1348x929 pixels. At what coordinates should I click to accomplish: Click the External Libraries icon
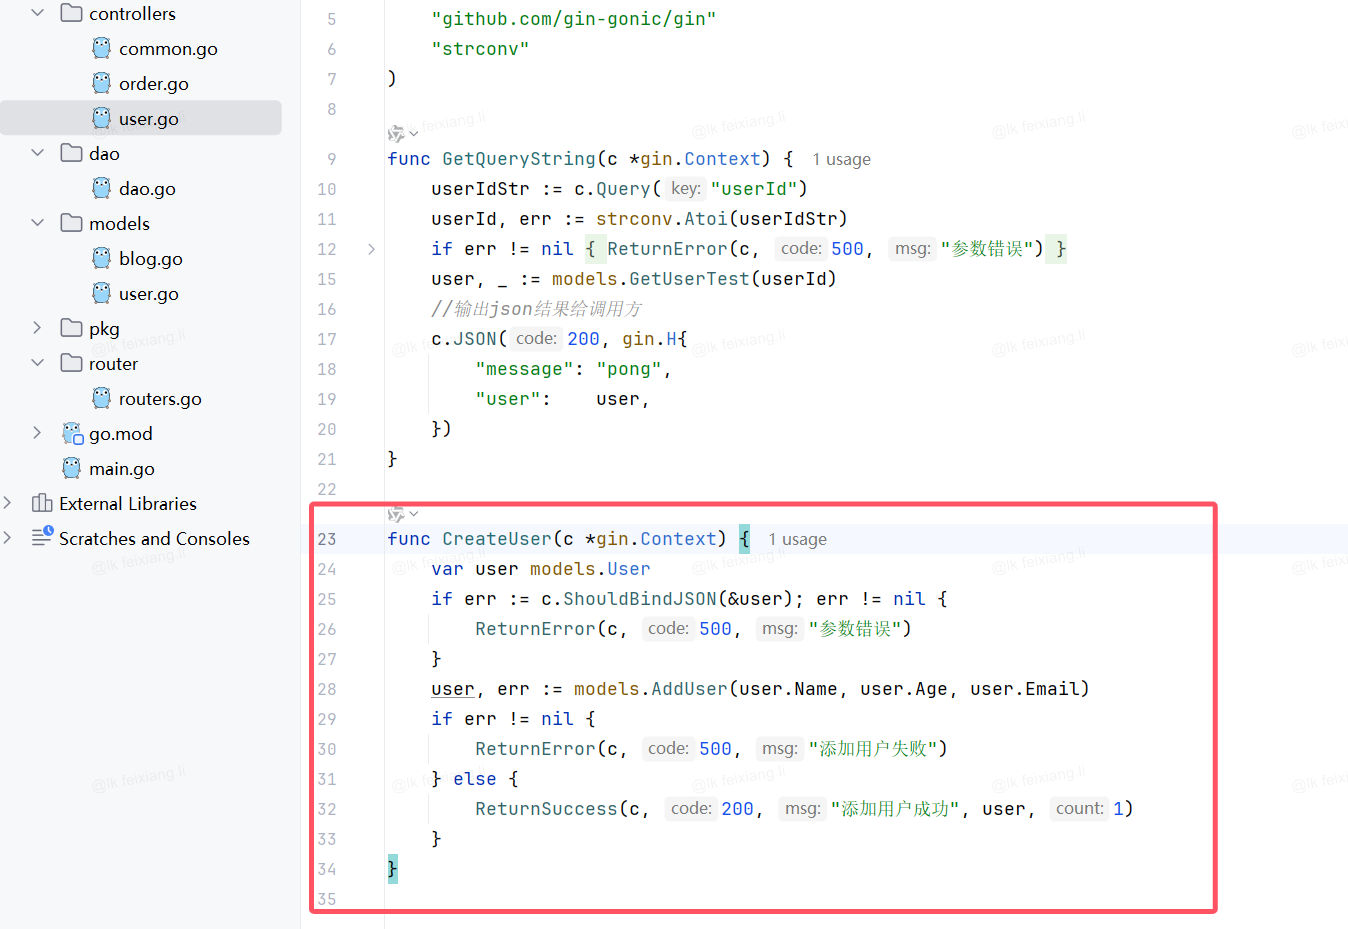(42, 503)
